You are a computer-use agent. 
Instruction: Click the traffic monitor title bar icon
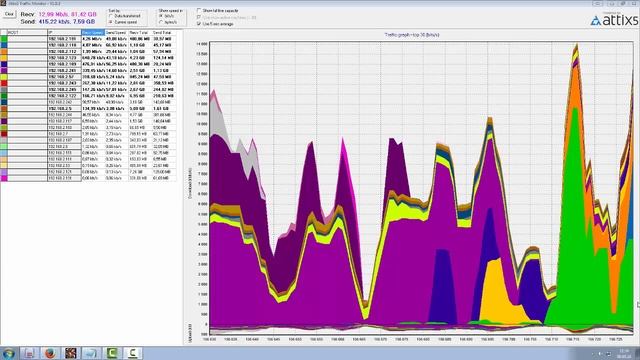point(3,3)
